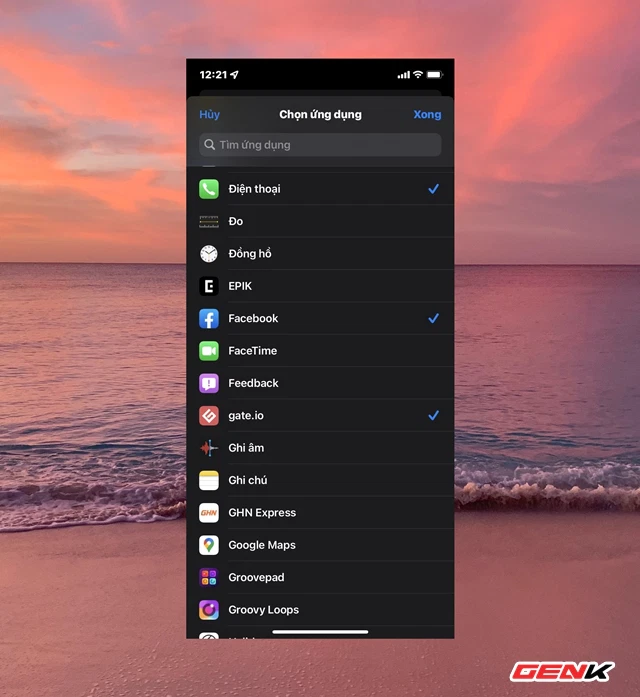Uncheck the Facebook checkmark
640x697 pixels.
tap(433, 318)
